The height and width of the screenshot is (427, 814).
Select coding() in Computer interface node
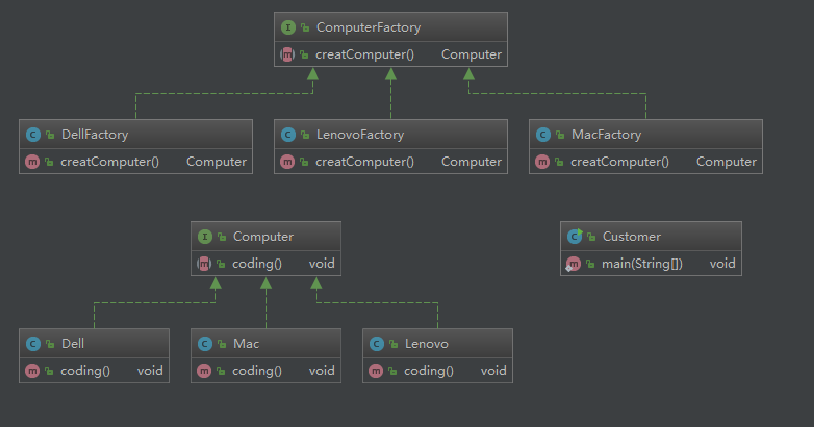point(256,264)
